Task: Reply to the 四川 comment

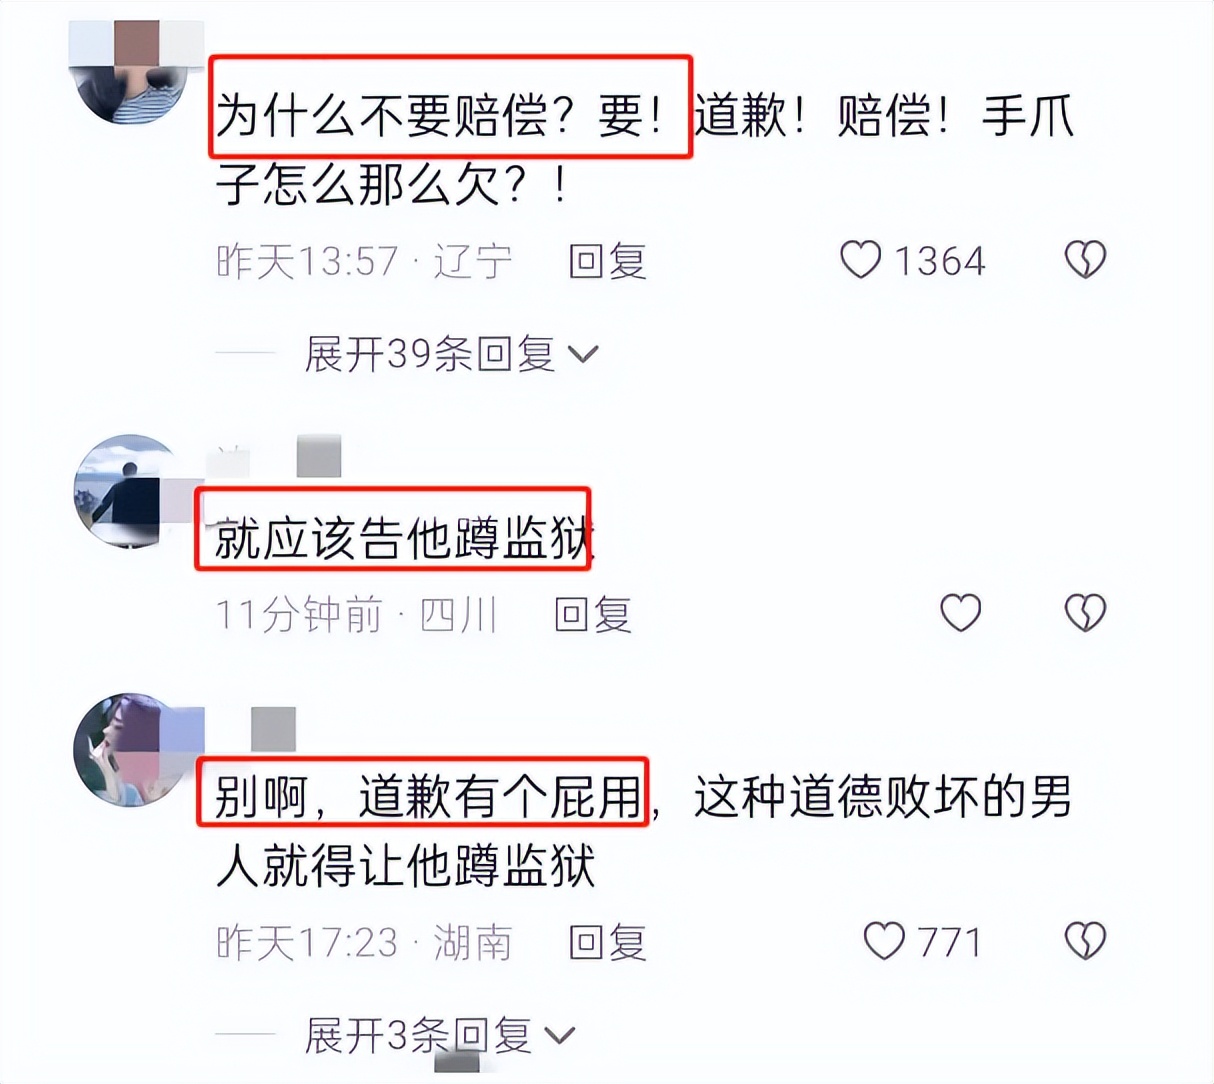Action: coord(594,614)
